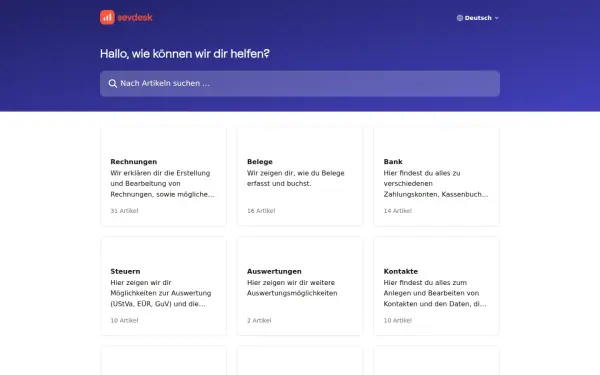
Task: Click 'Wir zeigen dir, wie du Belege' text
Action: pyautogui.click(x=296, y=173)
